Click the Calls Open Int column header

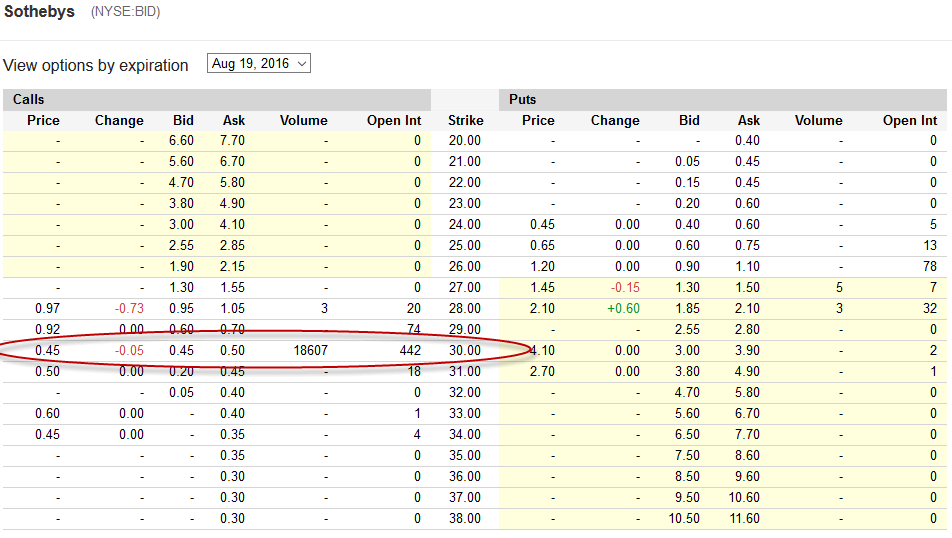click(x=394, y=120)
